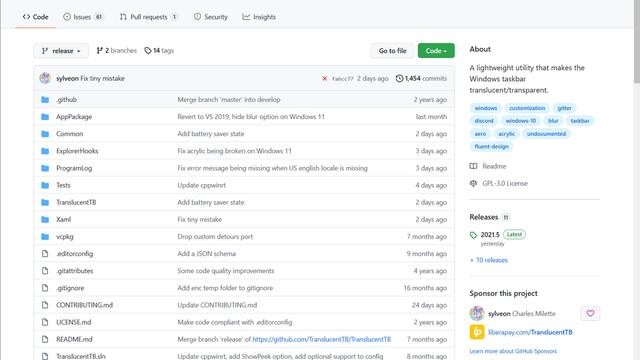Click the failed checks red X icon
The image size is (640, 360).
point(324,78)
